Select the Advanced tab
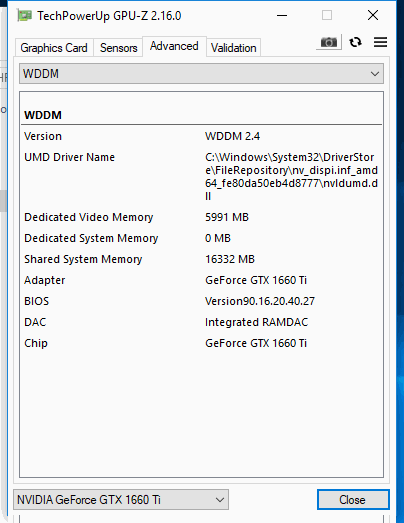The height and width of the screenshot is (523, 404). [x=174, y=46]
